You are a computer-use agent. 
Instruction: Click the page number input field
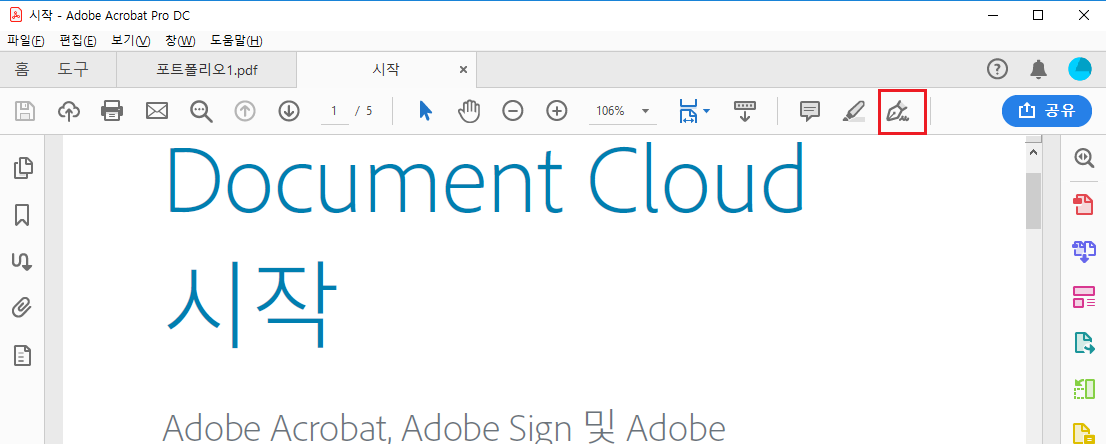pyautogui.click(x=334, y=111)
